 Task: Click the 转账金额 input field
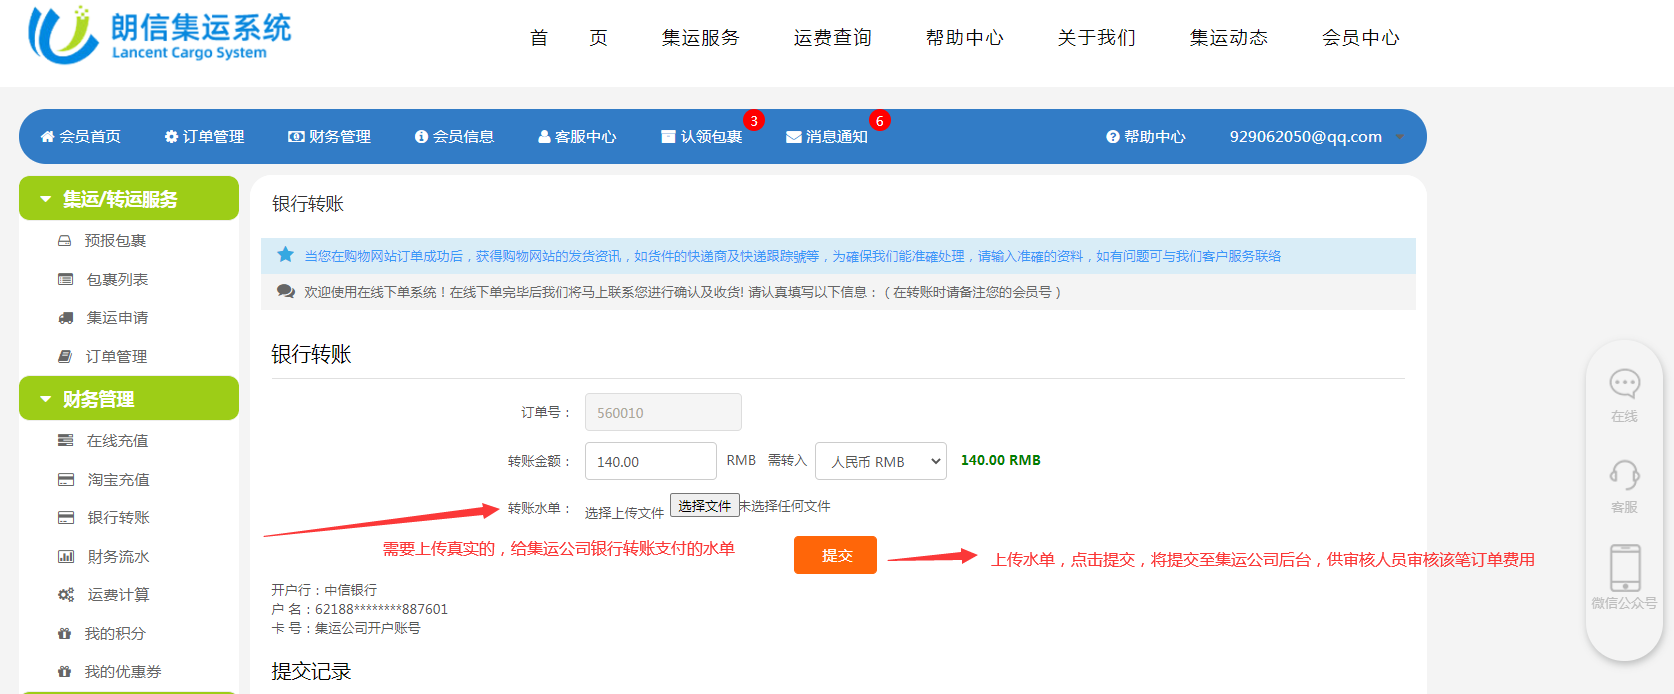tap(650, 461)
